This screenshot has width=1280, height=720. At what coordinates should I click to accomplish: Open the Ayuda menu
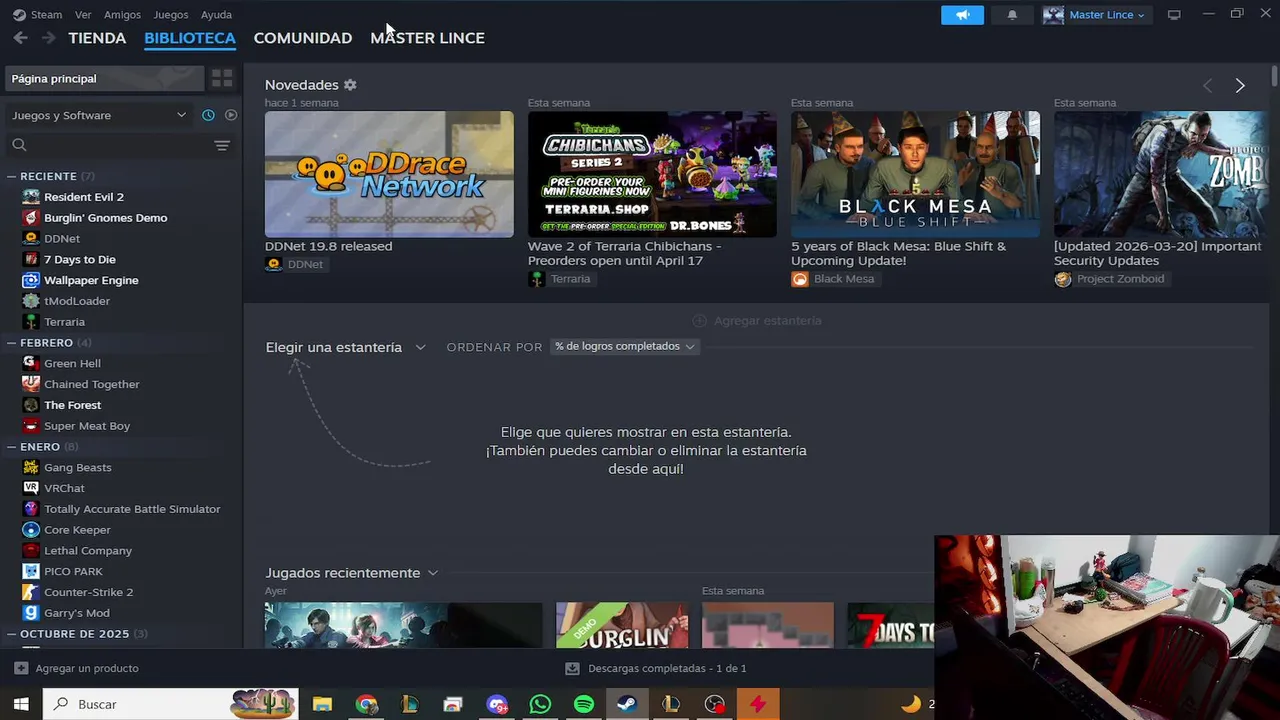pyautogui.click(x=216, y=15)
